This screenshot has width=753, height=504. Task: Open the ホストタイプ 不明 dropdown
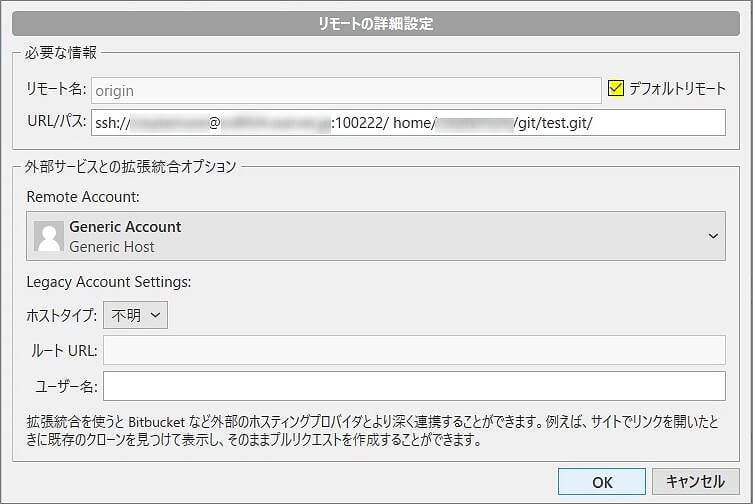coord(135,315)
